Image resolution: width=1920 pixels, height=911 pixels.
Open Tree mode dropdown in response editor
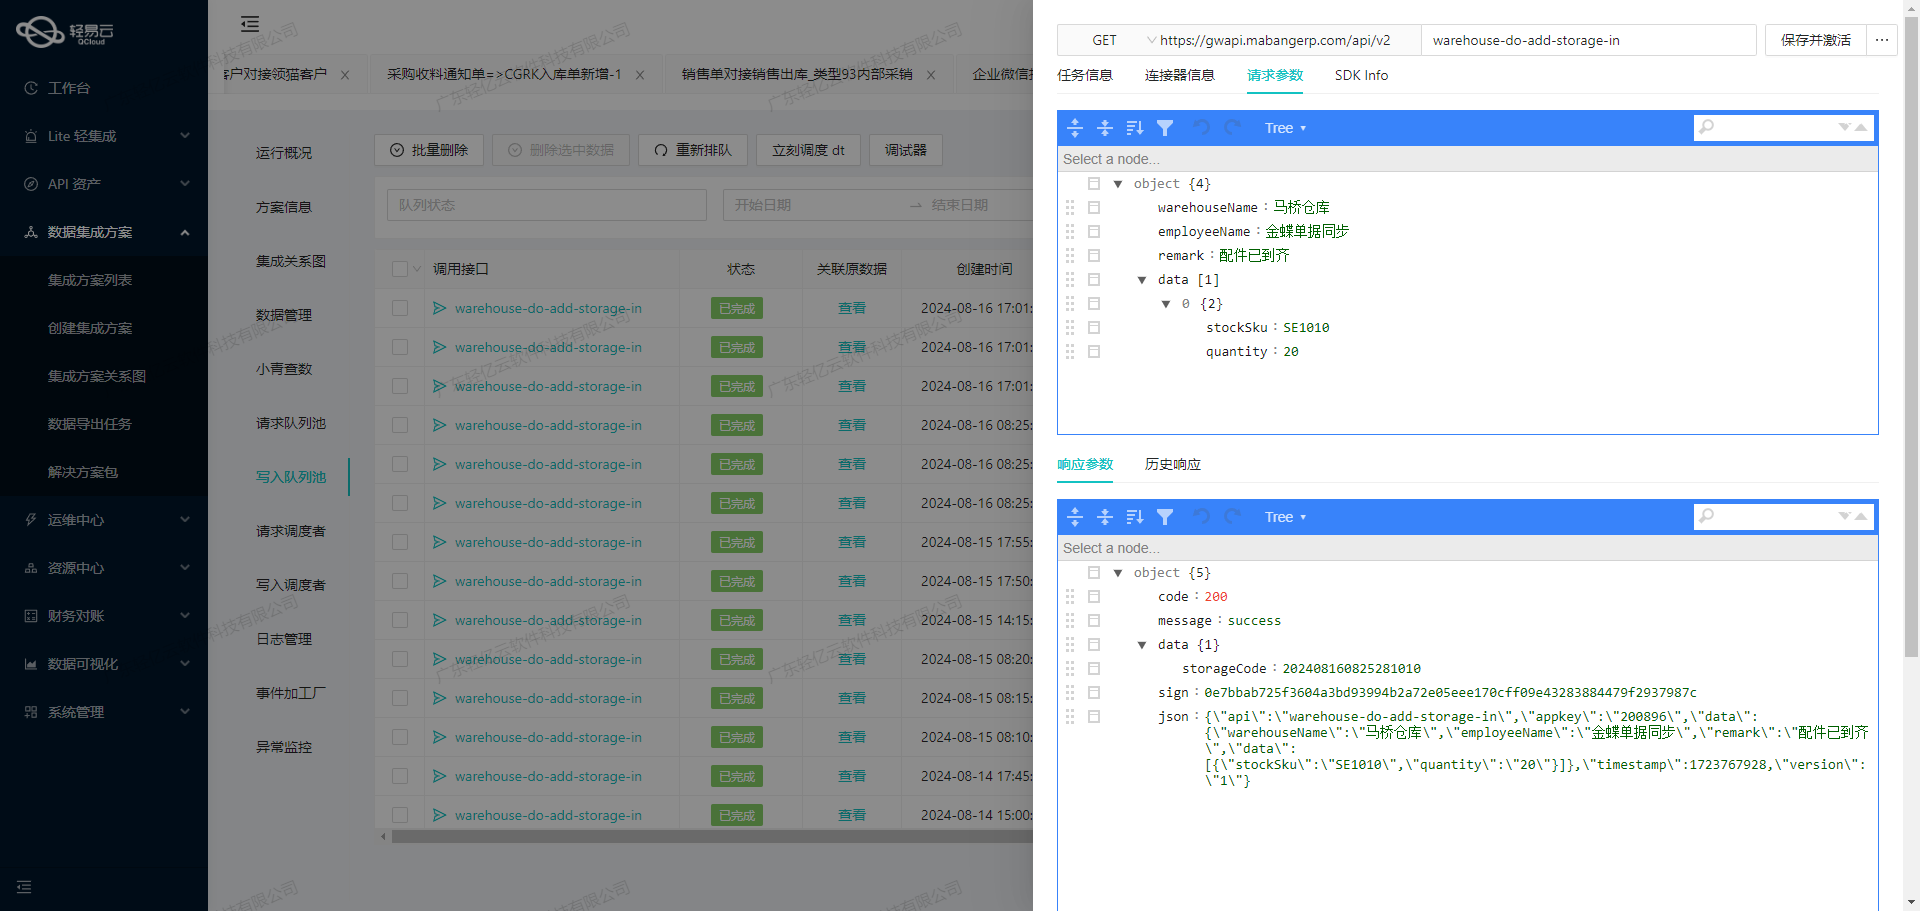1285,517
